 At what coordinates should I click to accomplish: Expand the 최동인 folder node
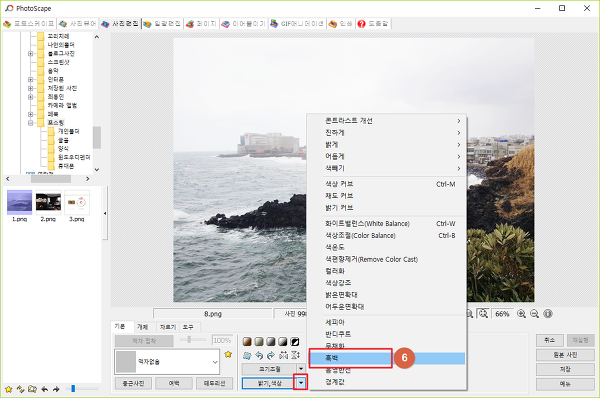30,97
